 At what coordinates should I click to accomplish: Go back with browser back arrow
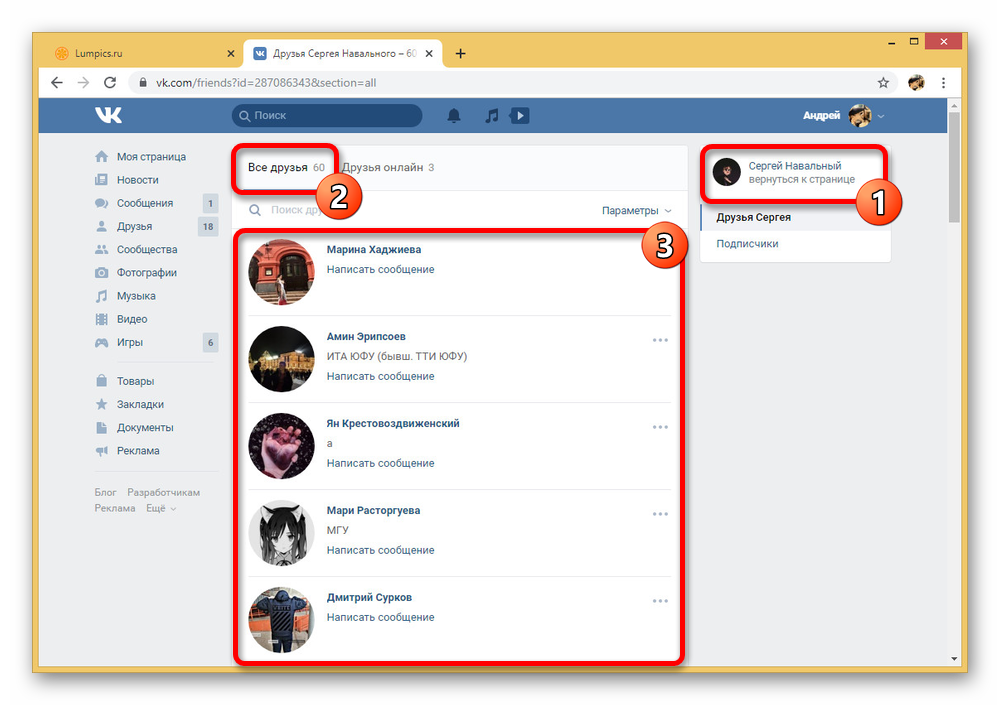(x=57, y=82)
